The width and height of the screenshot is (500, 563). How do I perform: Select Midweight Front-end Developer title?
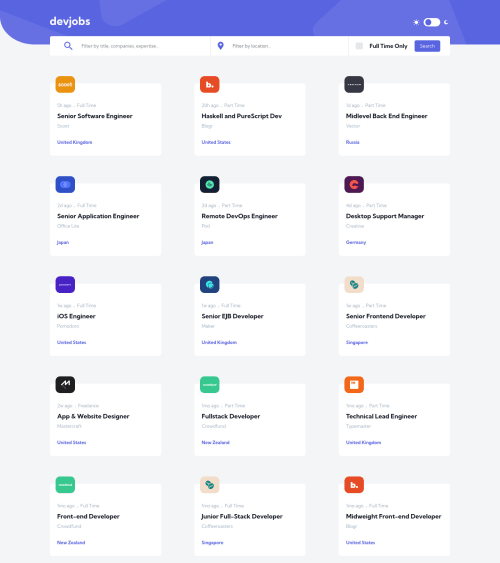click(393, 516)
